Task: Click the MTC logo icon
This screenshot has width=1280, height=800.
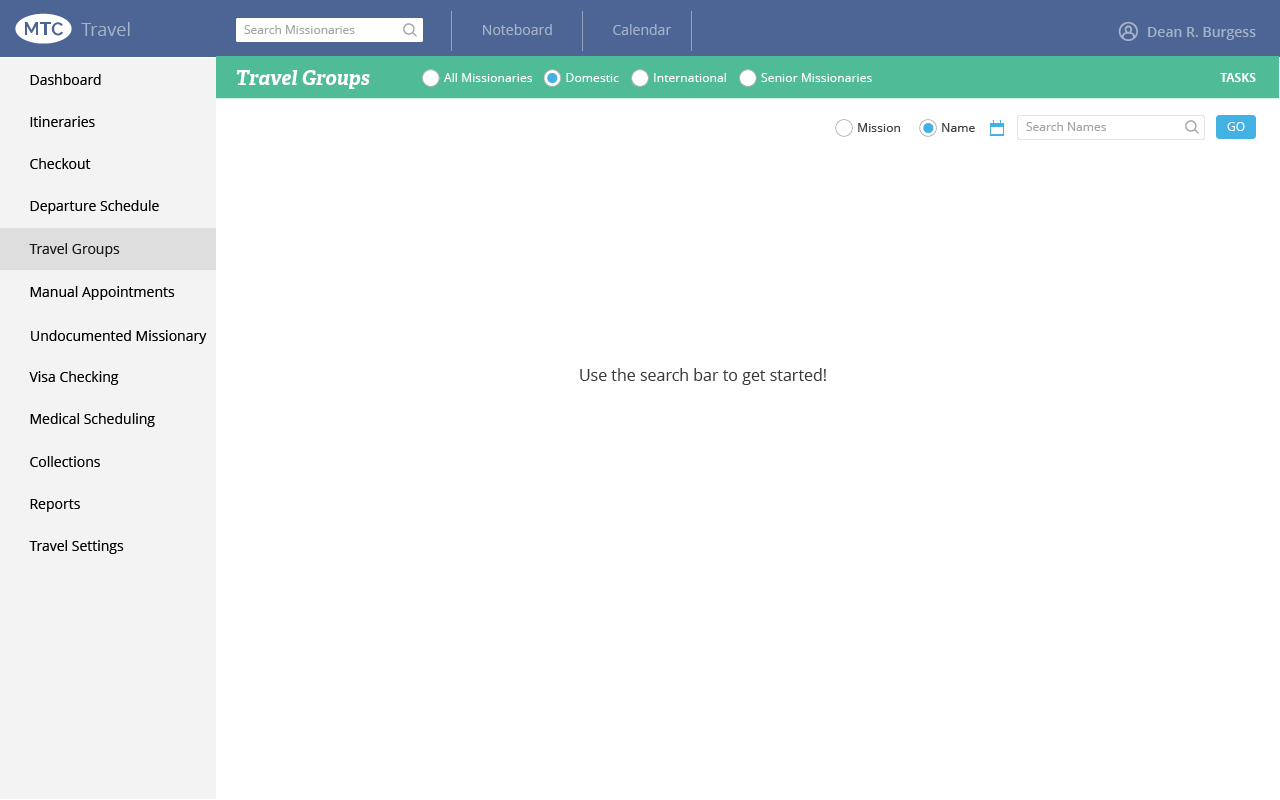Action: click(x=43, y=29)
